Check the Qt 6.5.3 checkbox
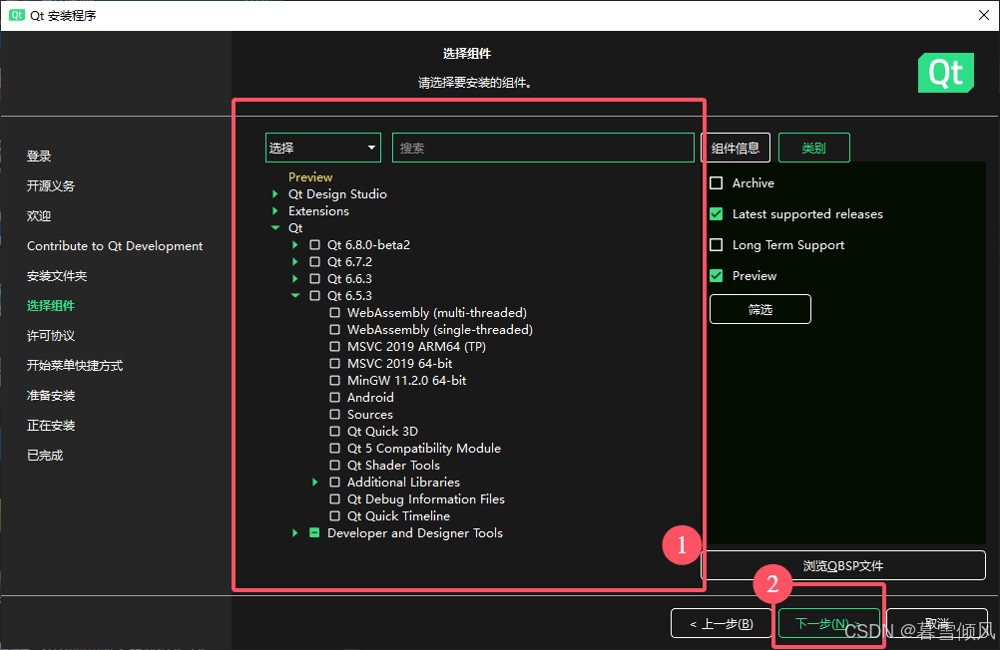The image size is (1000, 650). [x=314, y=295]
